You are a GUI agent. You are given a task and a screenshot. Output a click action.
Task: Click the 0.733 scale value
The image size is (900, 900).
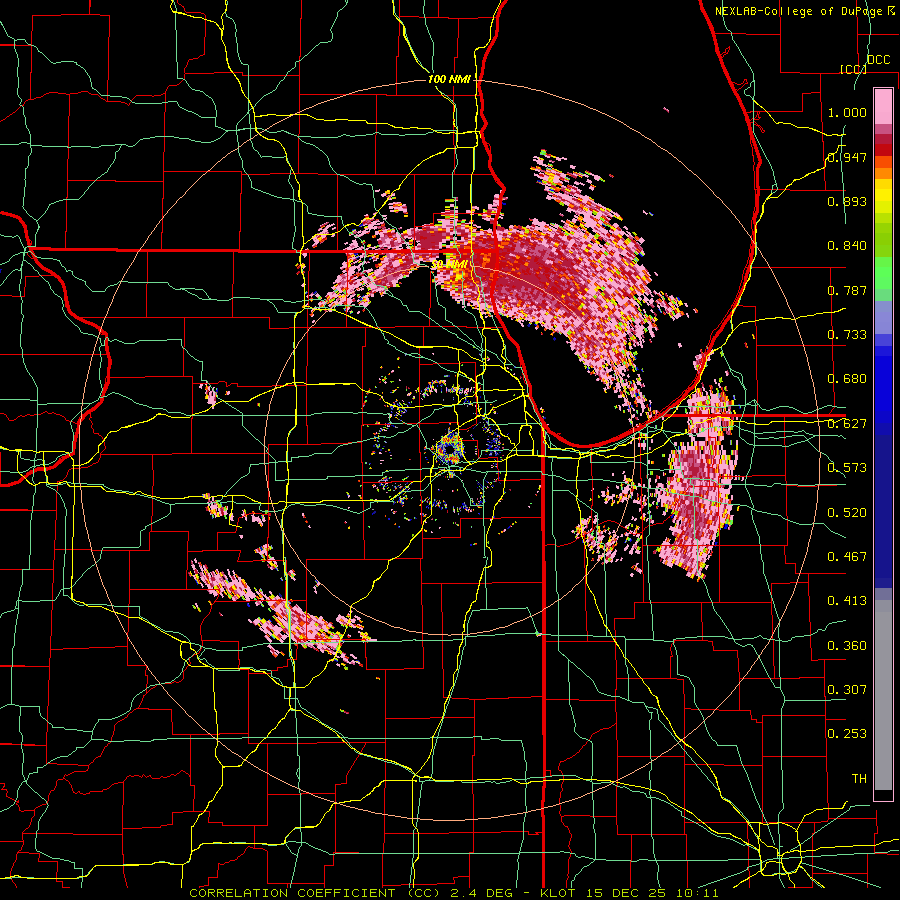click(847, 335)
